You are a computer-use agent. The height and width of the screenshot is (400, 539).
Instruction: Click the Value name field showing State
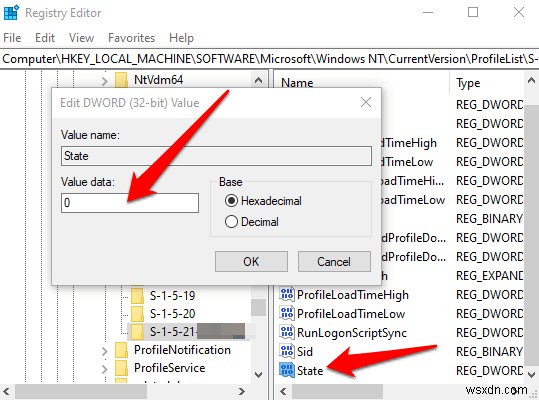(x=216, y=156)
